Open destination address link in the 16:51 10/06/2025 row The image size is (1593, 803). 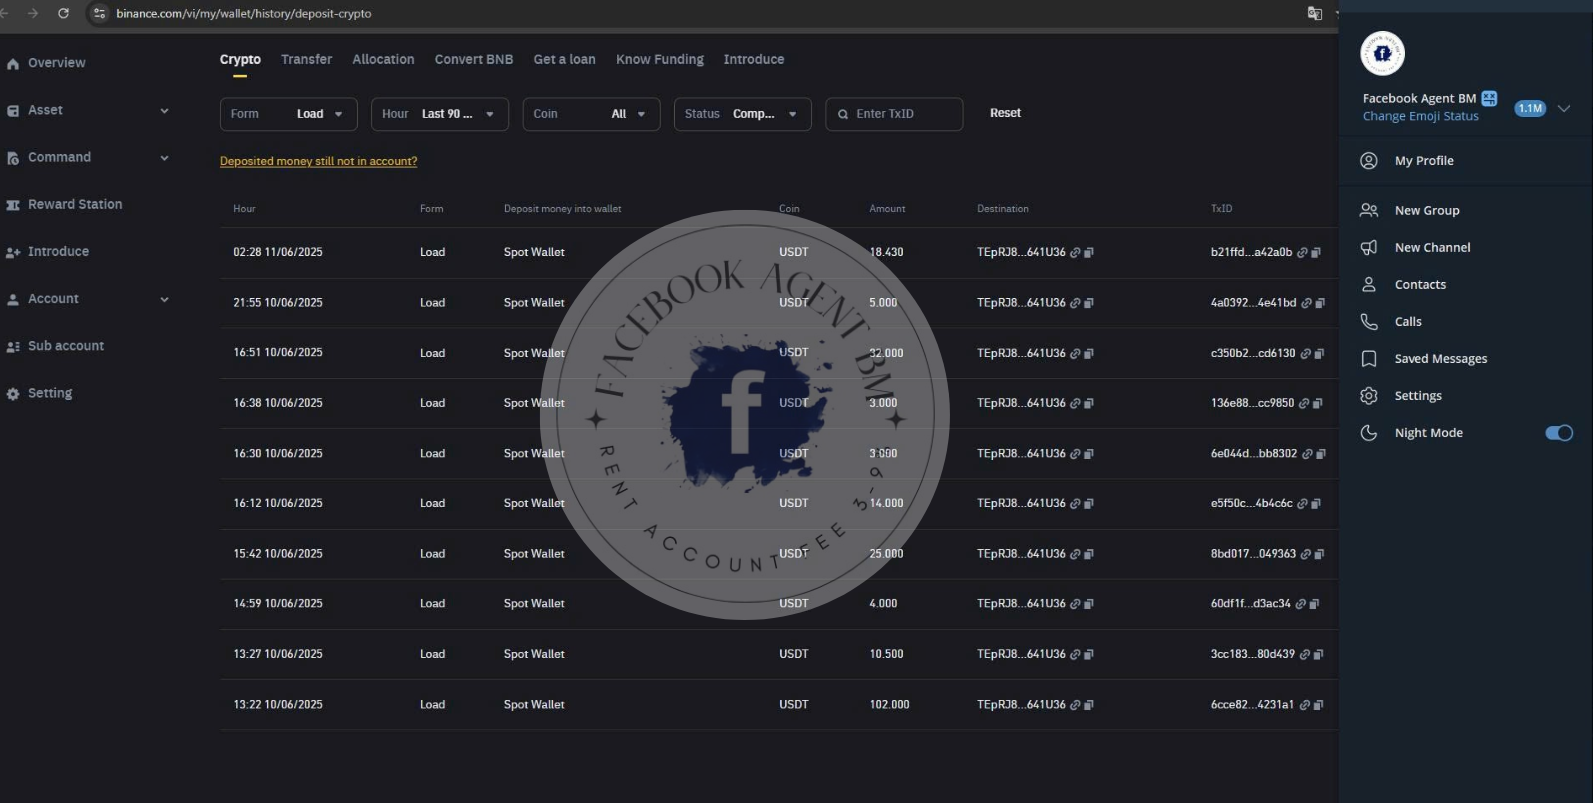[x=1075, y=353]
